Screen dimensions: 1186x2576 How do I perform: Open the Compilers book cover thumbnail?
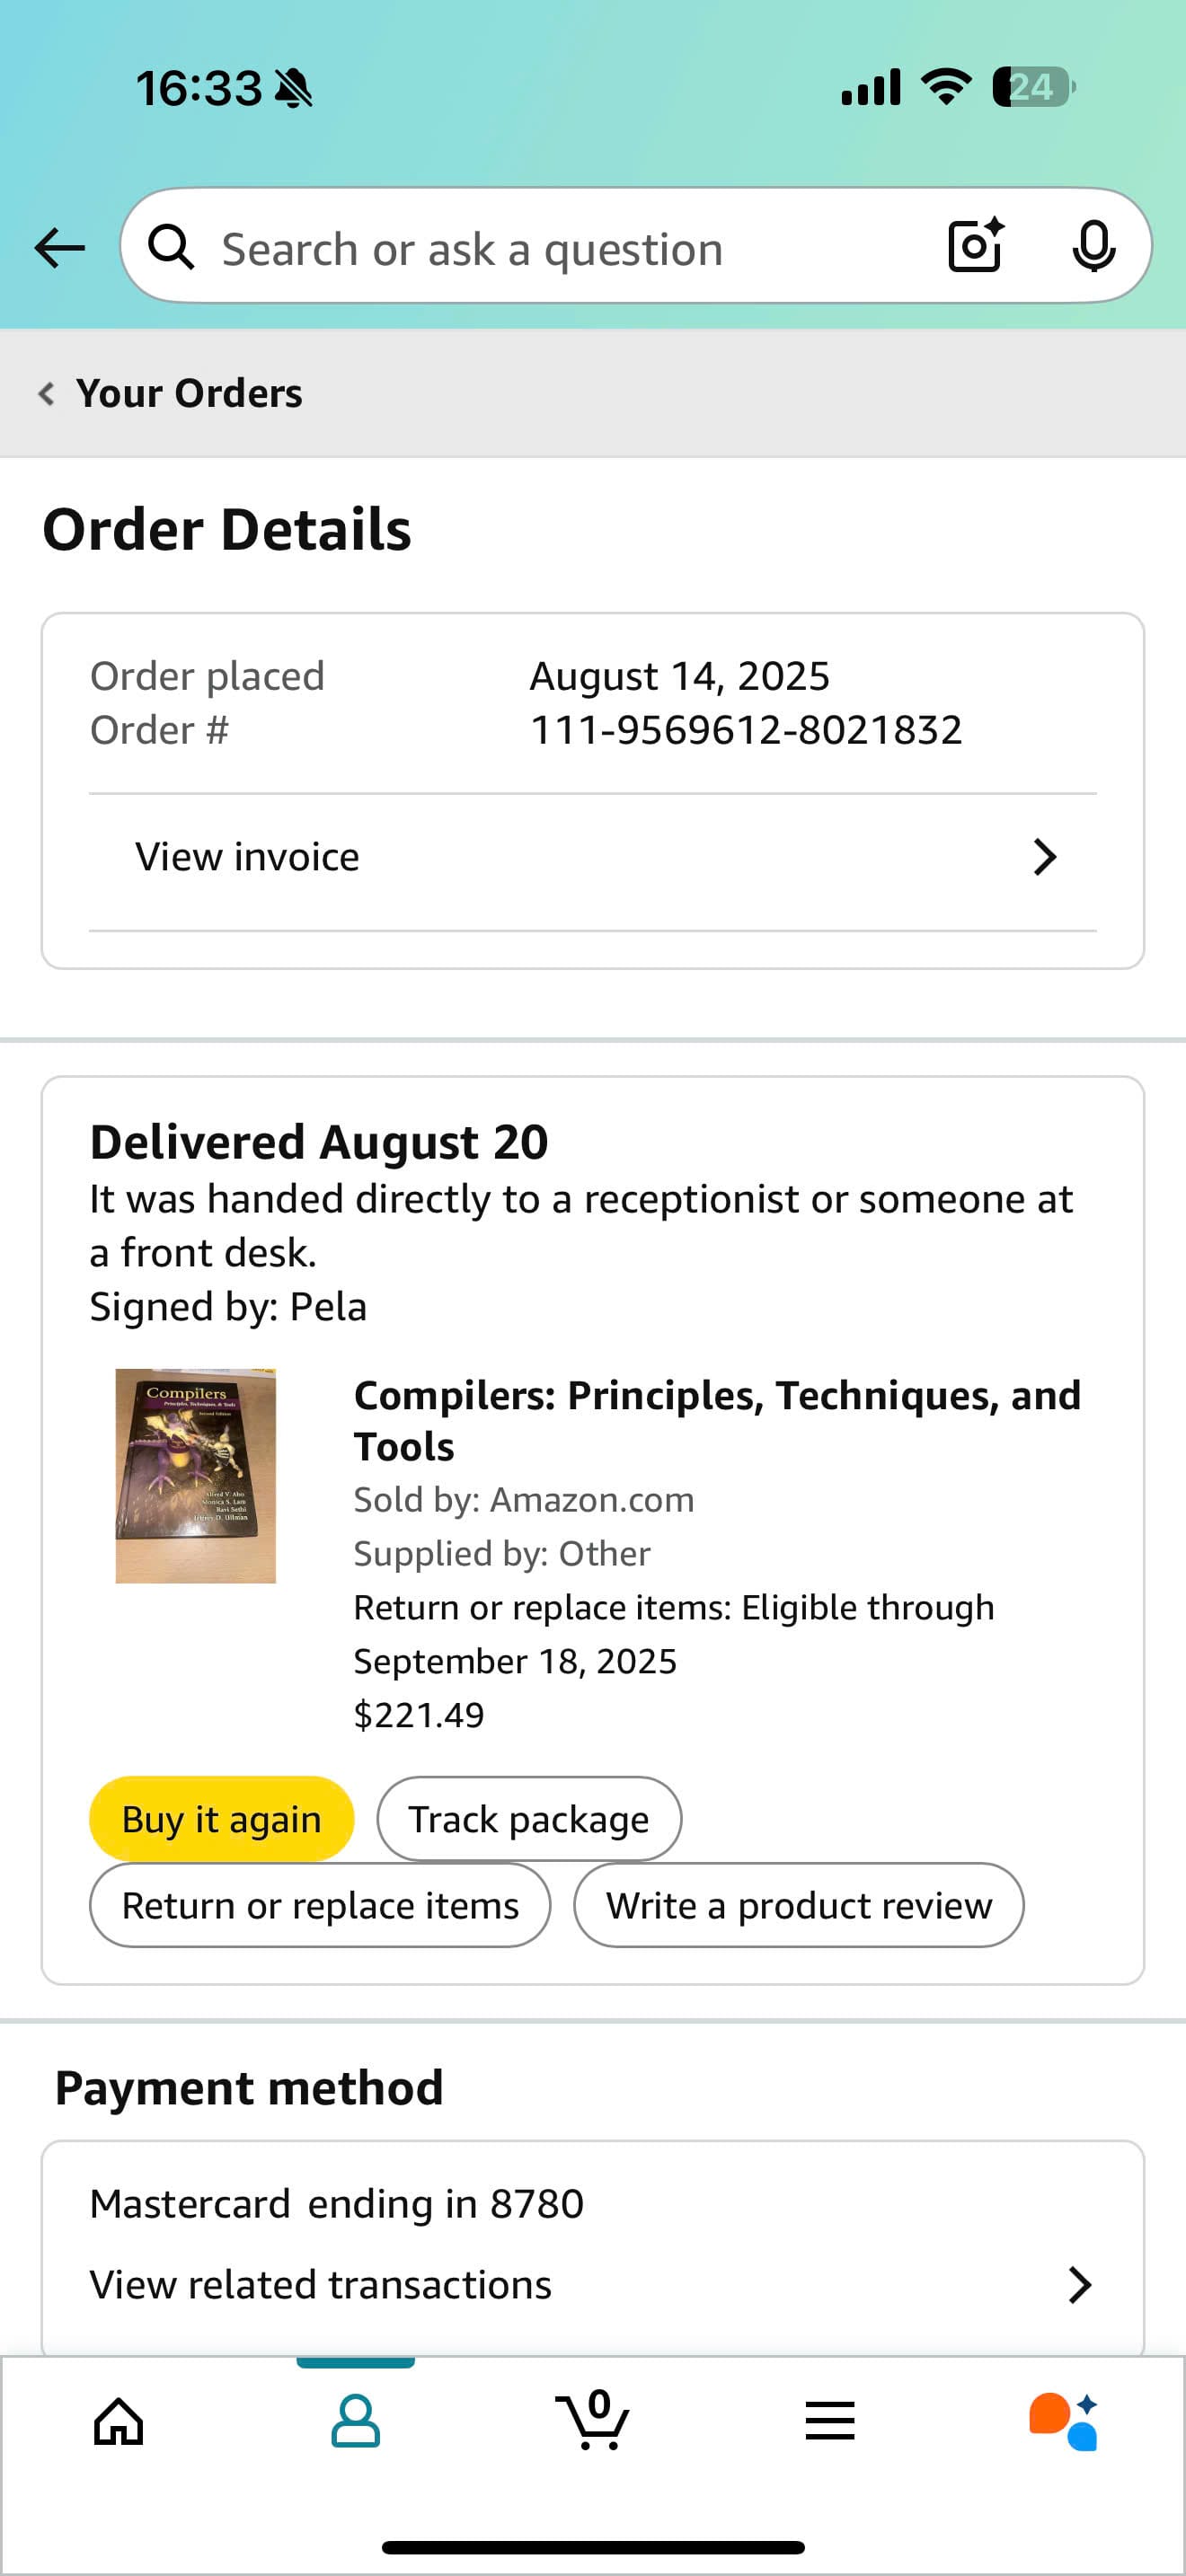pos(196,1475)
